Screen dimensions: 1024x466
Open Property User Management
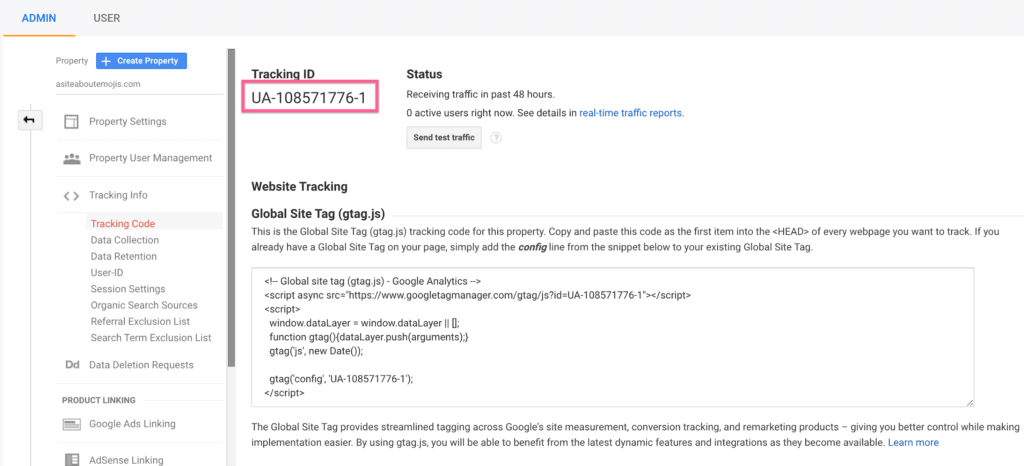pos(151,158)
